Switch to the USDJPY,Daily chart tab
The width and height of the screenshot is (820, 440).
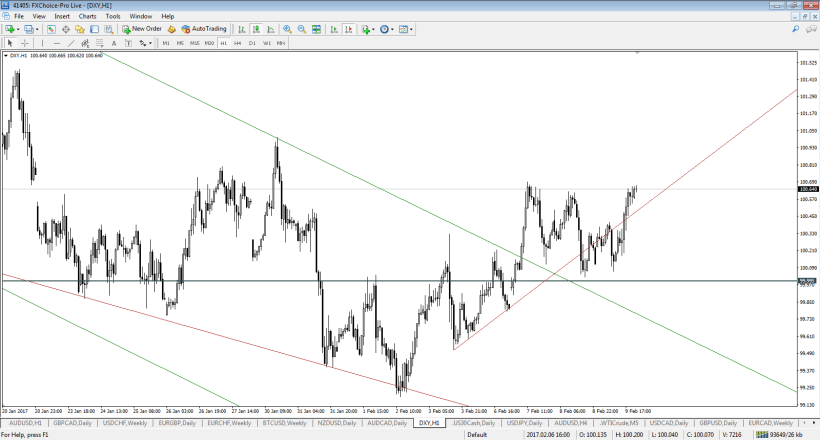click(x=524, y=423)
